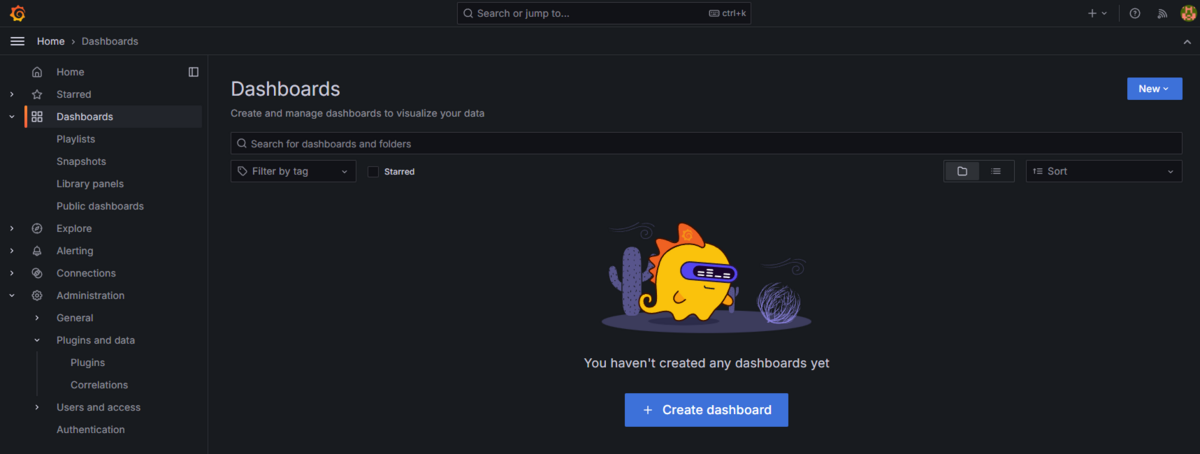Open the help question mark icon
Image resolution: width=1200 pixels, height=454 pixels.
pos(1135,13)
